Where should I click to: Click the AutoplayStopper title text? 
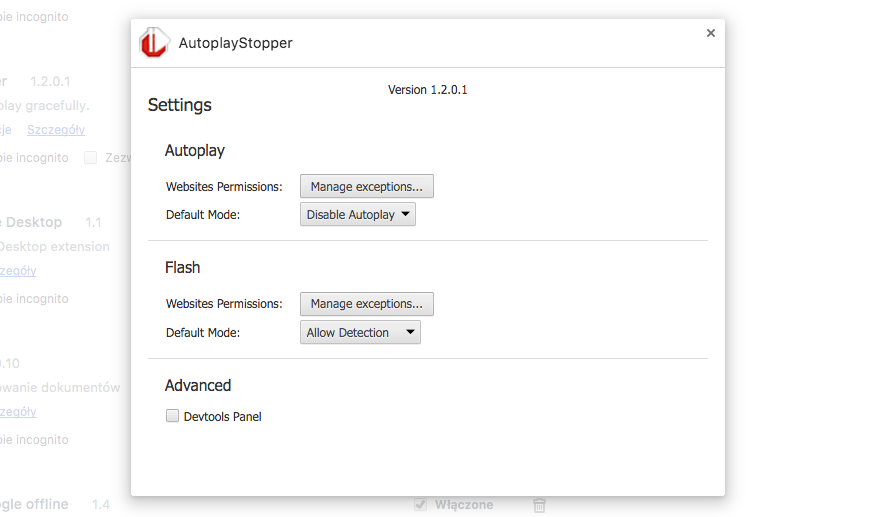click(235, 43)
